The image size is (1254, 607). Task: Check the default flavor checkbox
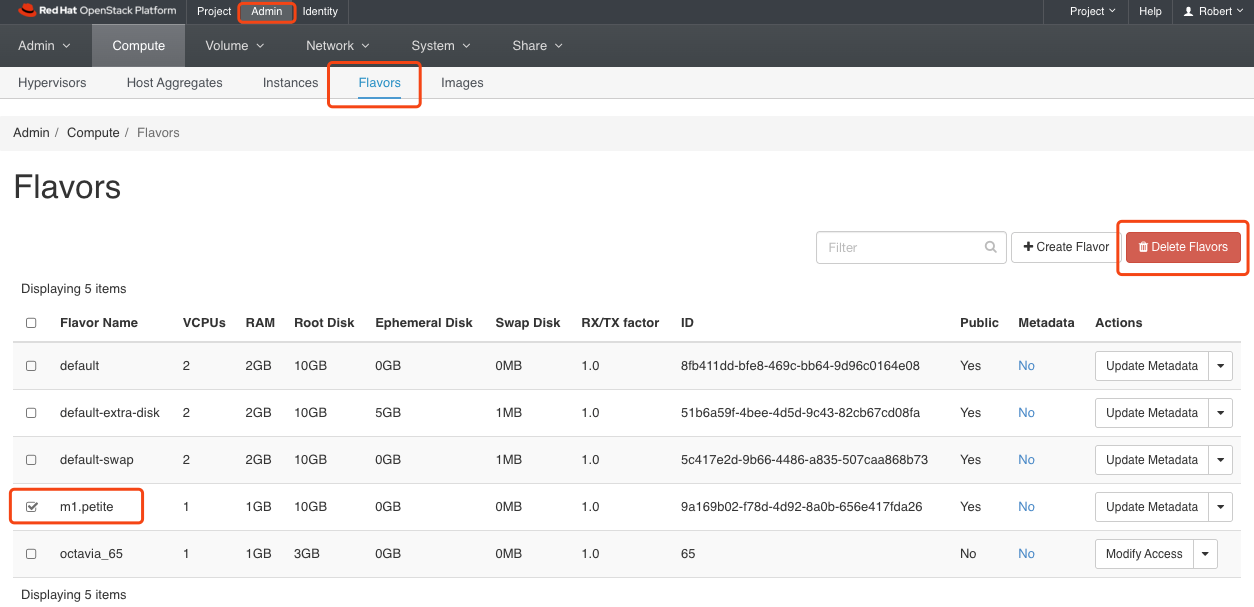[31, 366]
